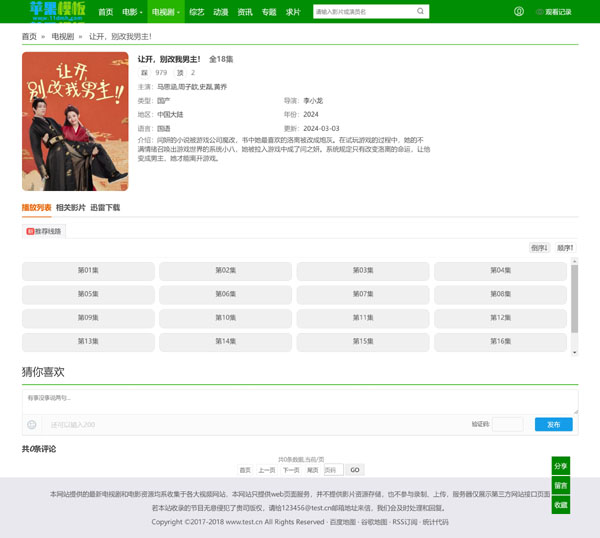Click the episode list scrollbar
Screen dimensions: 600x538
pos(574,300)
